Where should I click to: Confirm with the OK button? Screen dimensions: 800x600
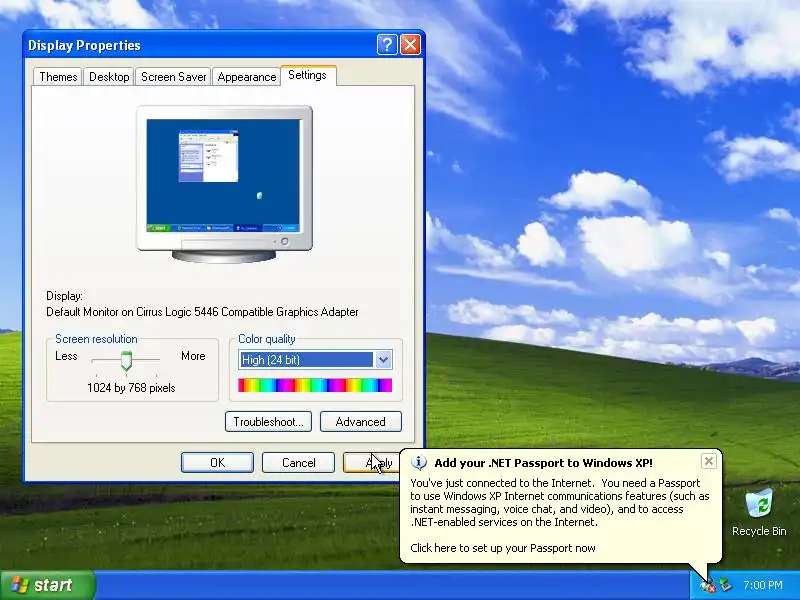coord(217,462)
